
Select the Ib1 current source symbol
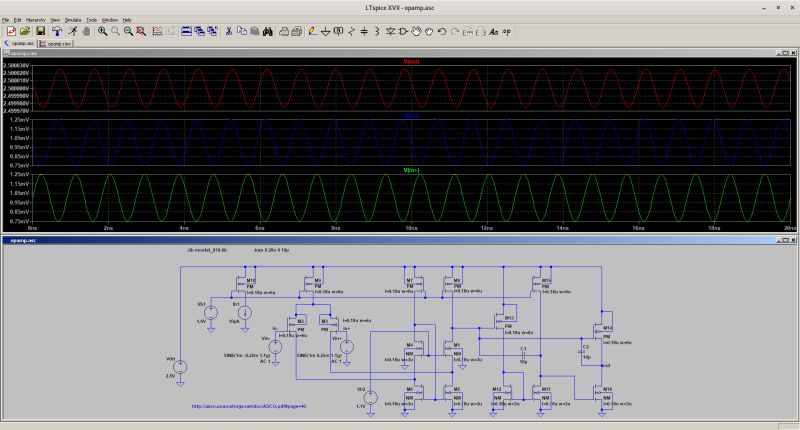pyautogui.click(x=245, y=313)
